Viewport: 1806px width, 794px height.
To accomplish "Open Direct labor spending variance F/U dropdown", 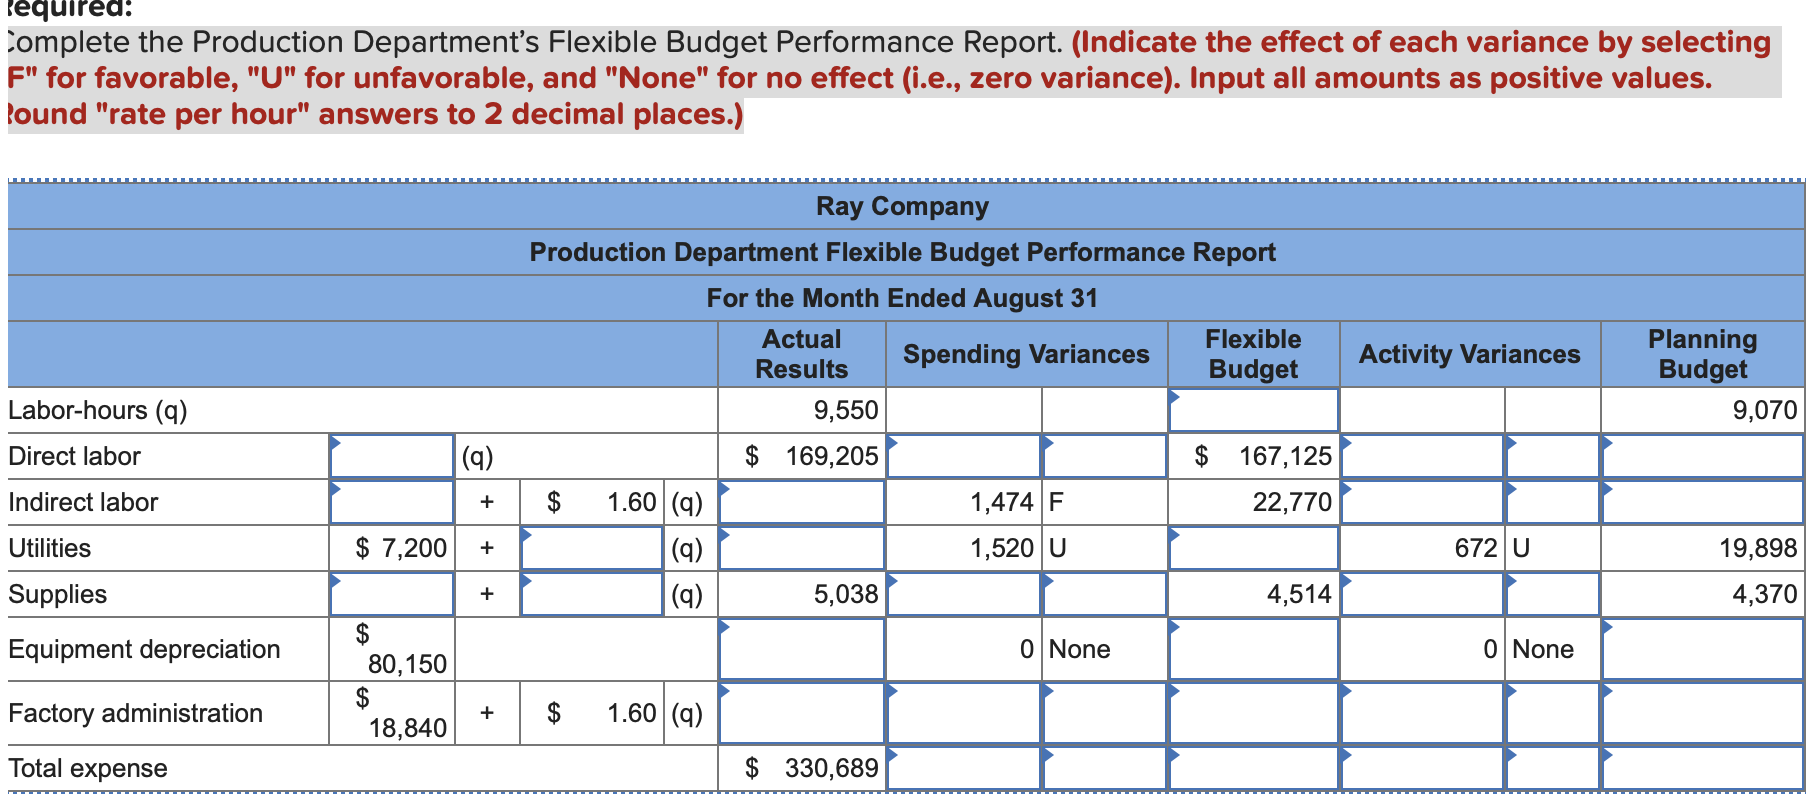I will [1105, 456].
